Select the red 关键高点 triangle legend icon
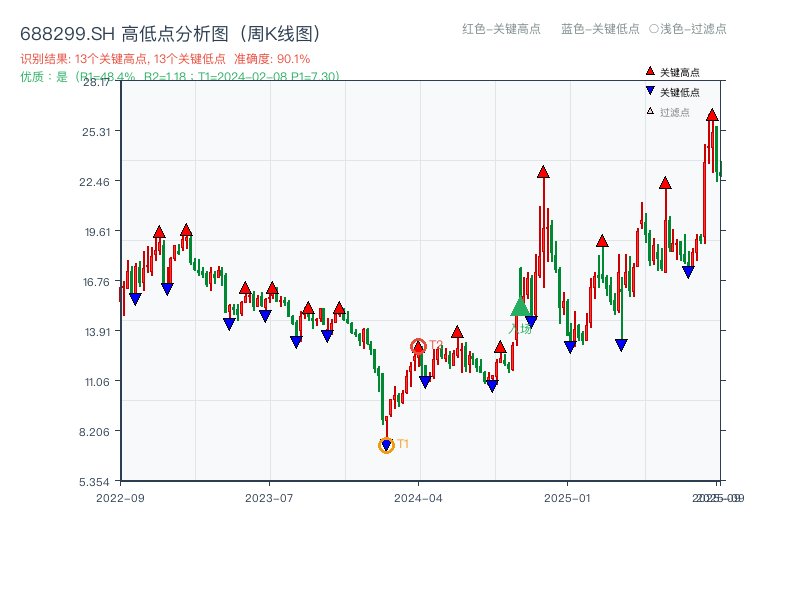The height and width of the screenshot is (600, 800). (x=651, y=71)
